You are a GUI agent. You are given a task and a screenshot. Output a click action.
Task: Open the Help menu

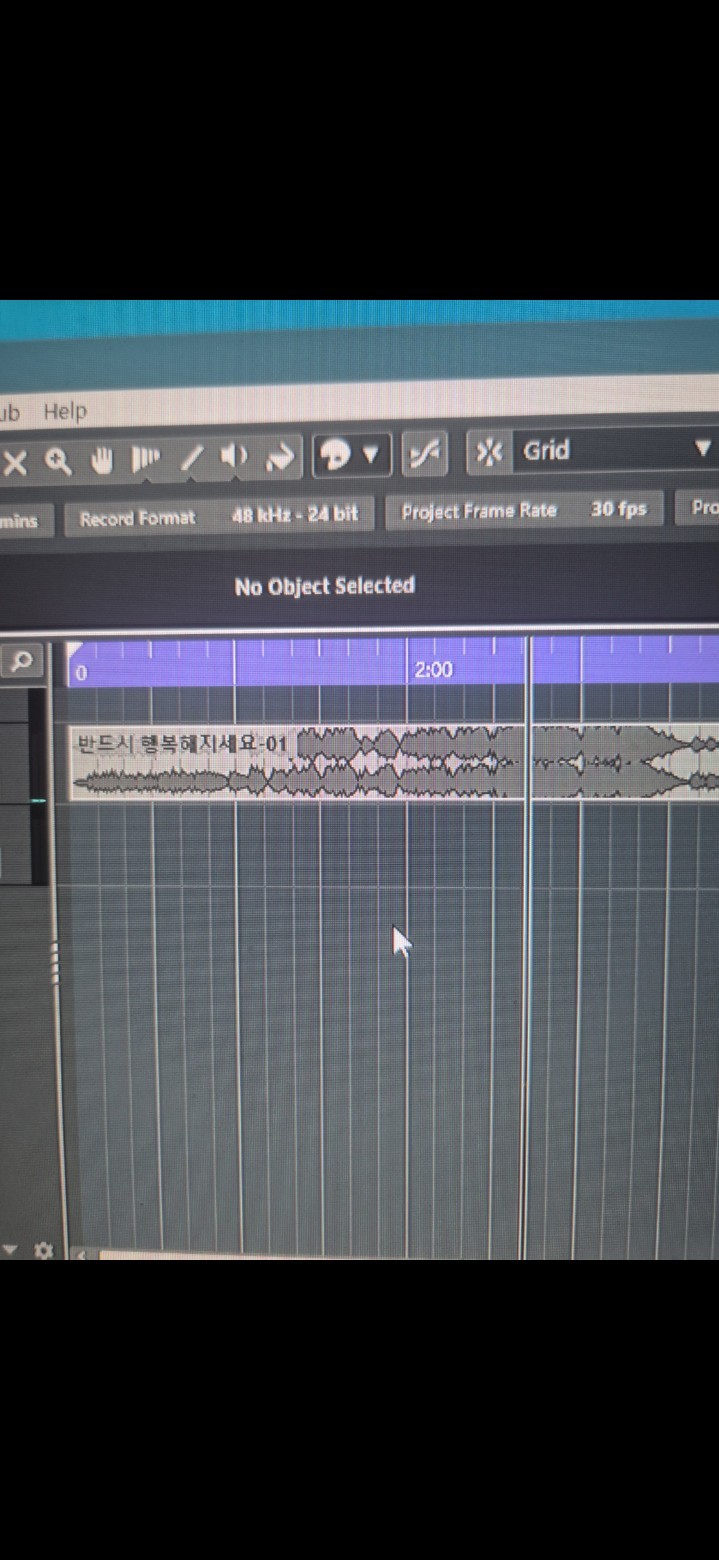tap(65, 411)
